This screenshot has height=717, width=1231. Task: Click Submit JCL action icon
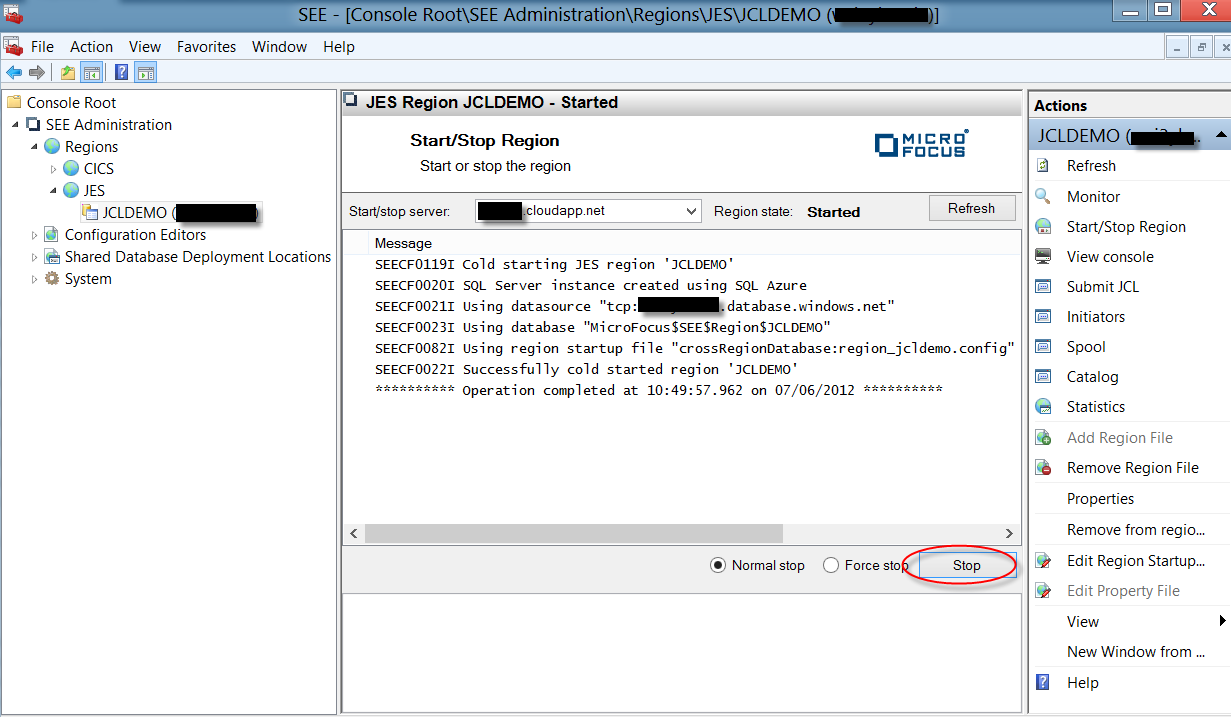tap(1044, 287)
